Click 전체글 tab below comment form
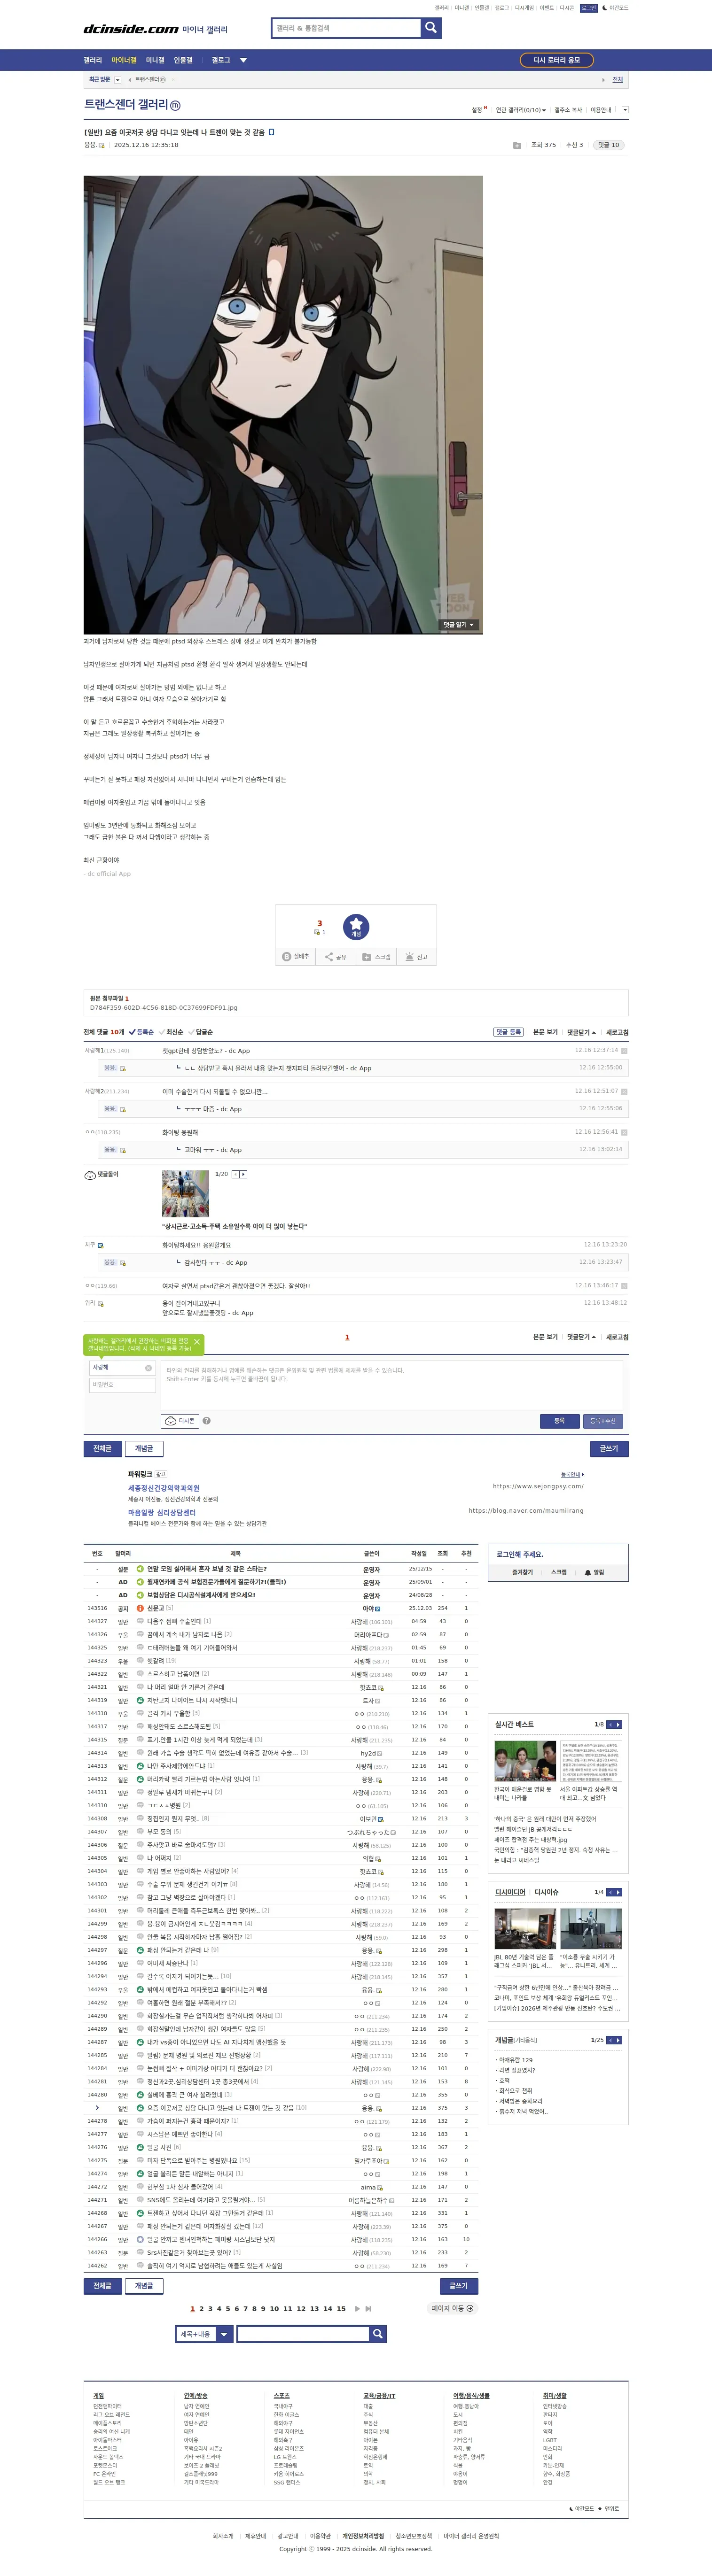 103,1448
